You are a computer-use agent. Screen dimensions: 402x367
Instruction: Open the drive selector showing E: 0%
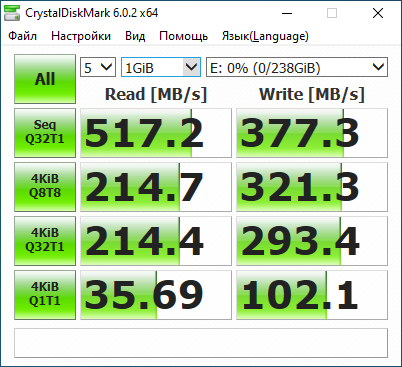(297, 67)
